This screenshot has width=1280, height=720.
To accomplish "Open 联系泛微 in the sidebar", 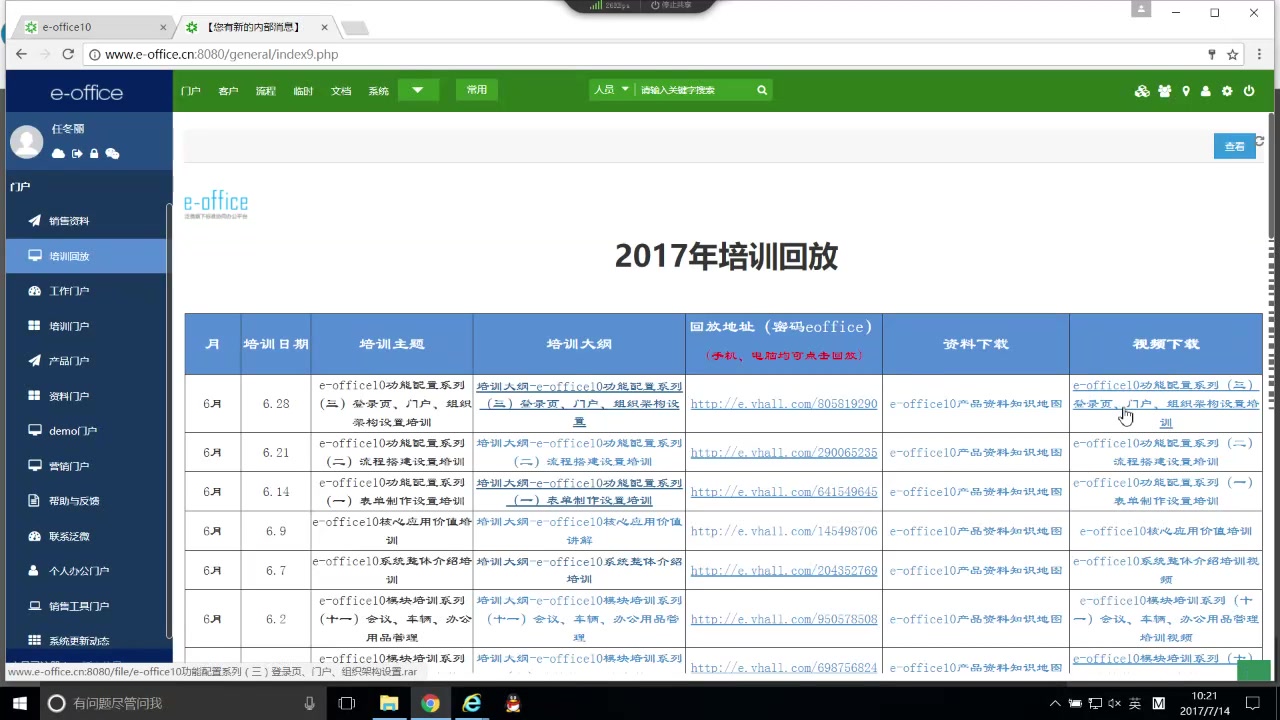I will point(86,536).
